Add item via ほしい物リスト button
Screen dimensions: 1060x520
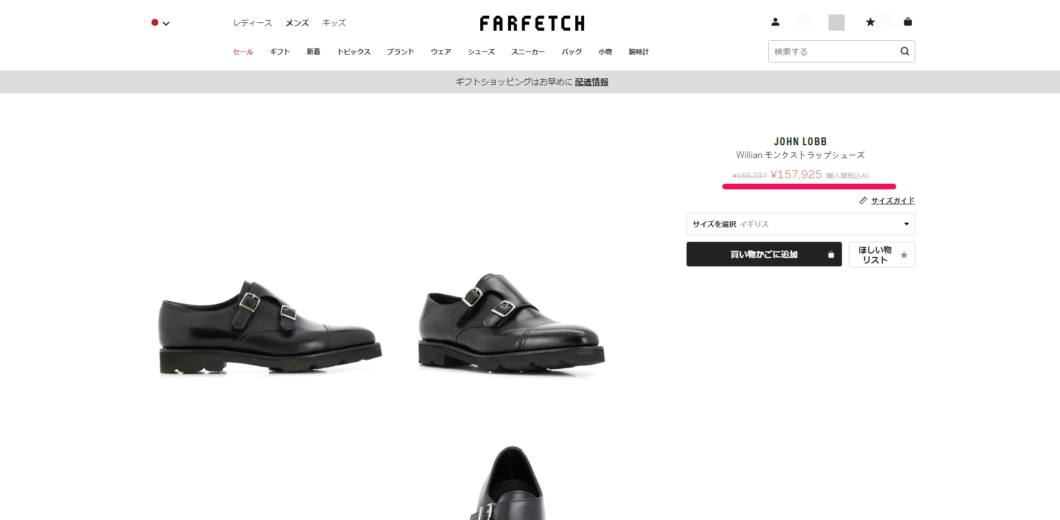pyautogui.click(x=882, y=255)
